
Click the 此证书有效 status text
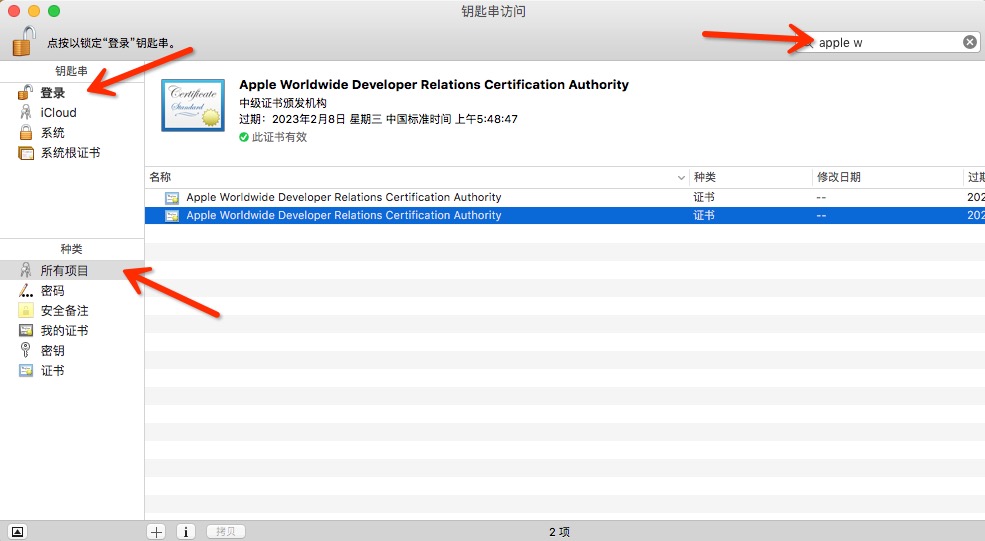pyautogui.click(x=280, y=137)
